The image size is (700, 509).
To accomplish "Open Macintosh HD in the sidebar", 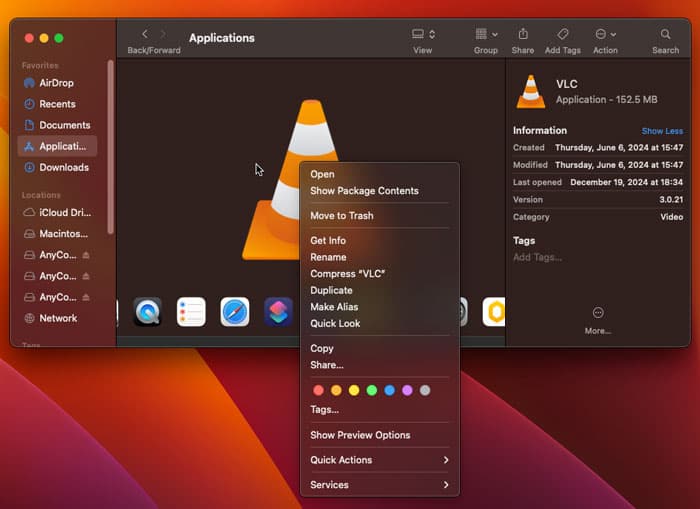I will [57, 234].
